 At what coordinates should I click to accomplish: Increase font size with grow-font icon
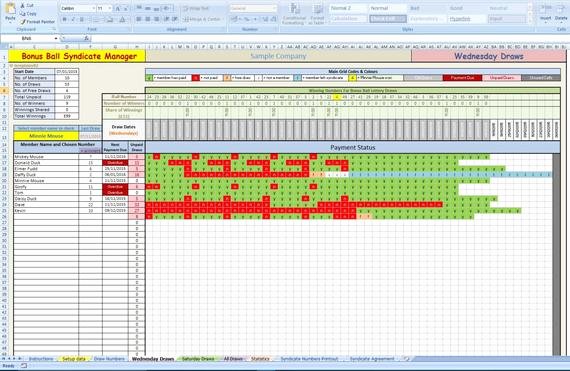coord(117,8)
